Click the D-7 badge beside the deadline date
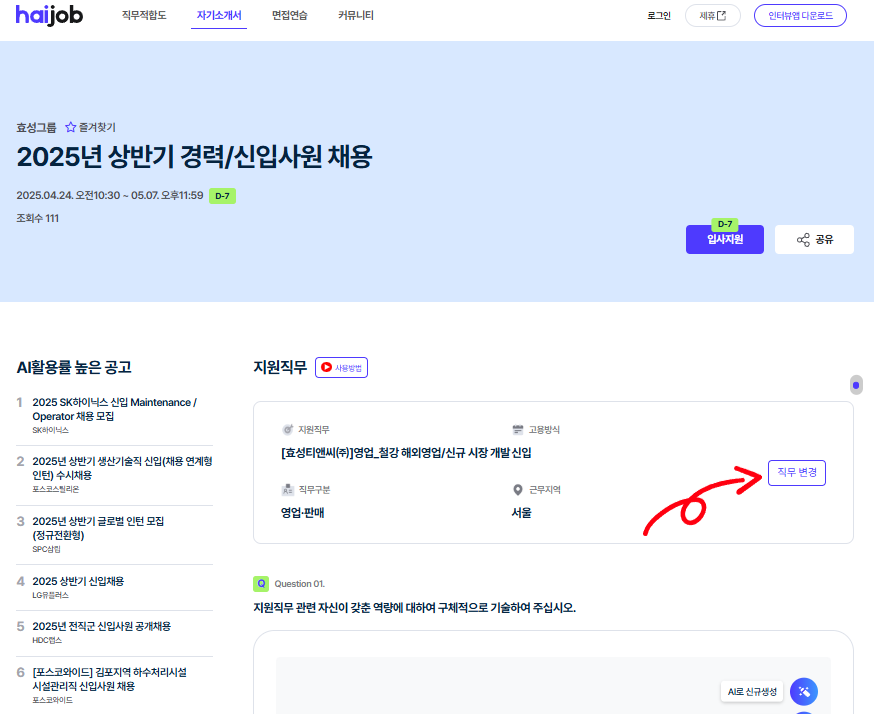Viewport: 874px width, 714px height. click(222, 196)
